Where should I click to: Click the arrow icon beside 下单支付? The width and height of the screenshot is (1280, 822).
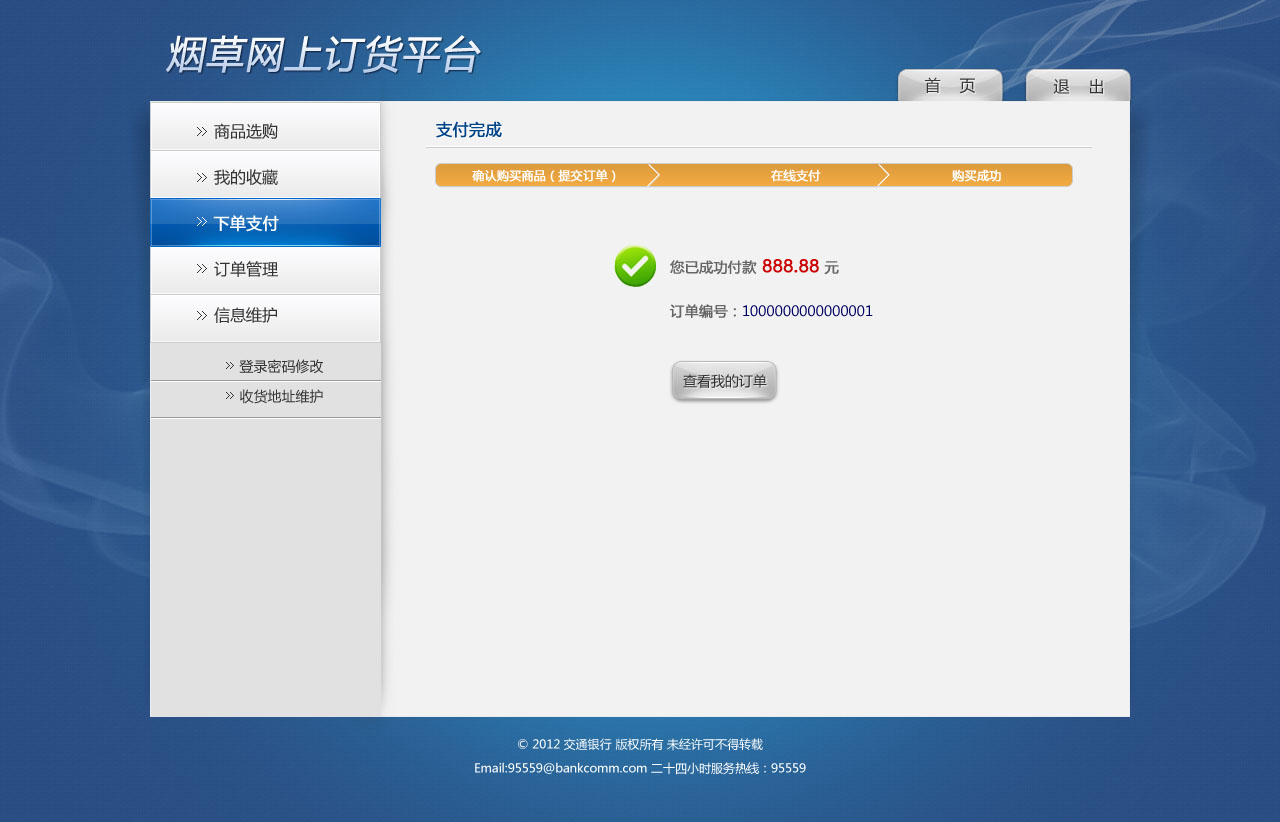point(202,222)
